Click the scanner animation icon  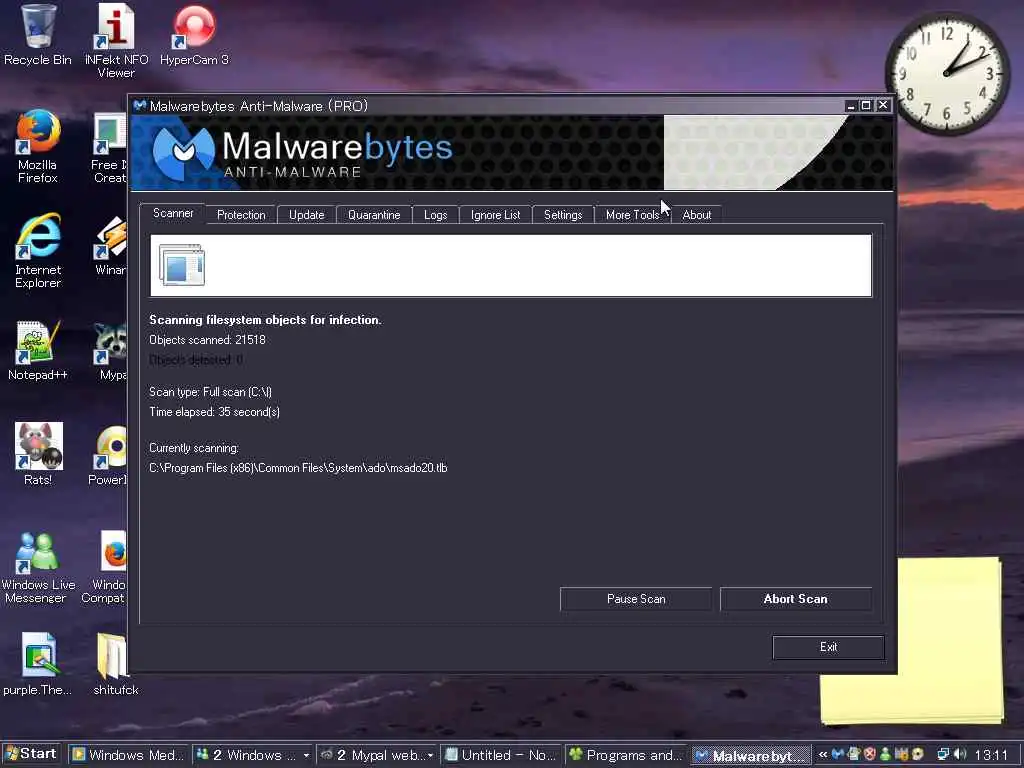coord(182,265)
